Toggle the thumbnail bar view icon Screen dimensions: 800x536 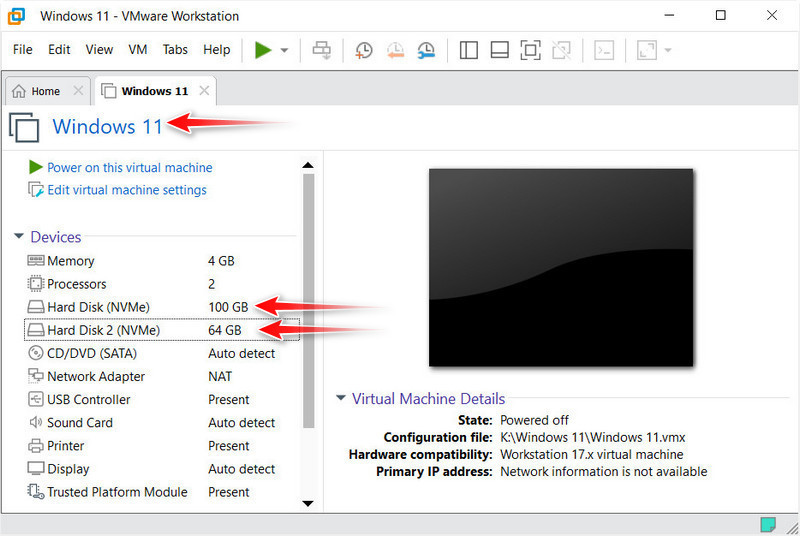(x=499, y=50)
